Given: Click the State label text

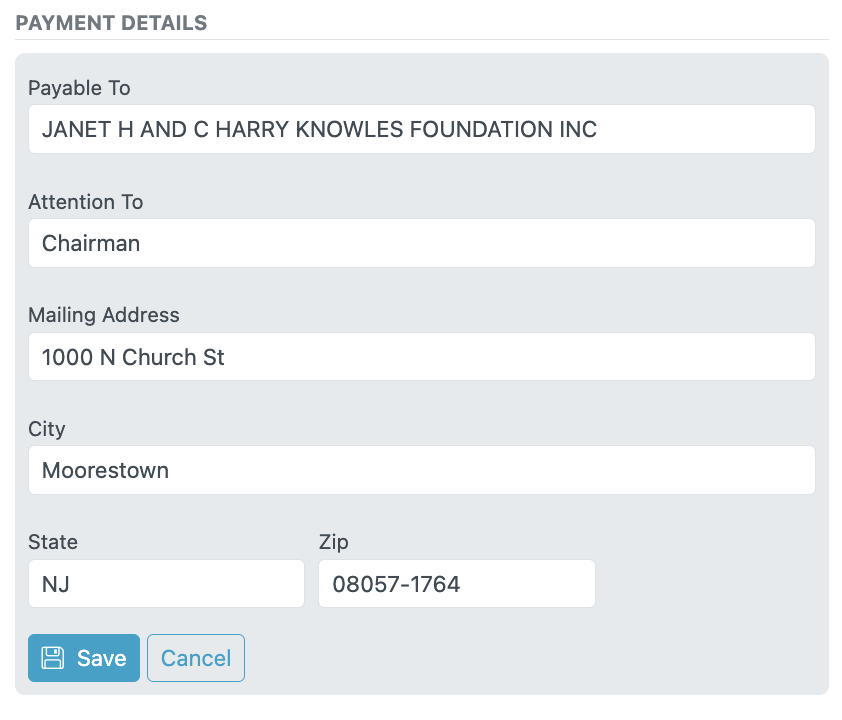Looking at the screenshot, I should click(53, 542).
